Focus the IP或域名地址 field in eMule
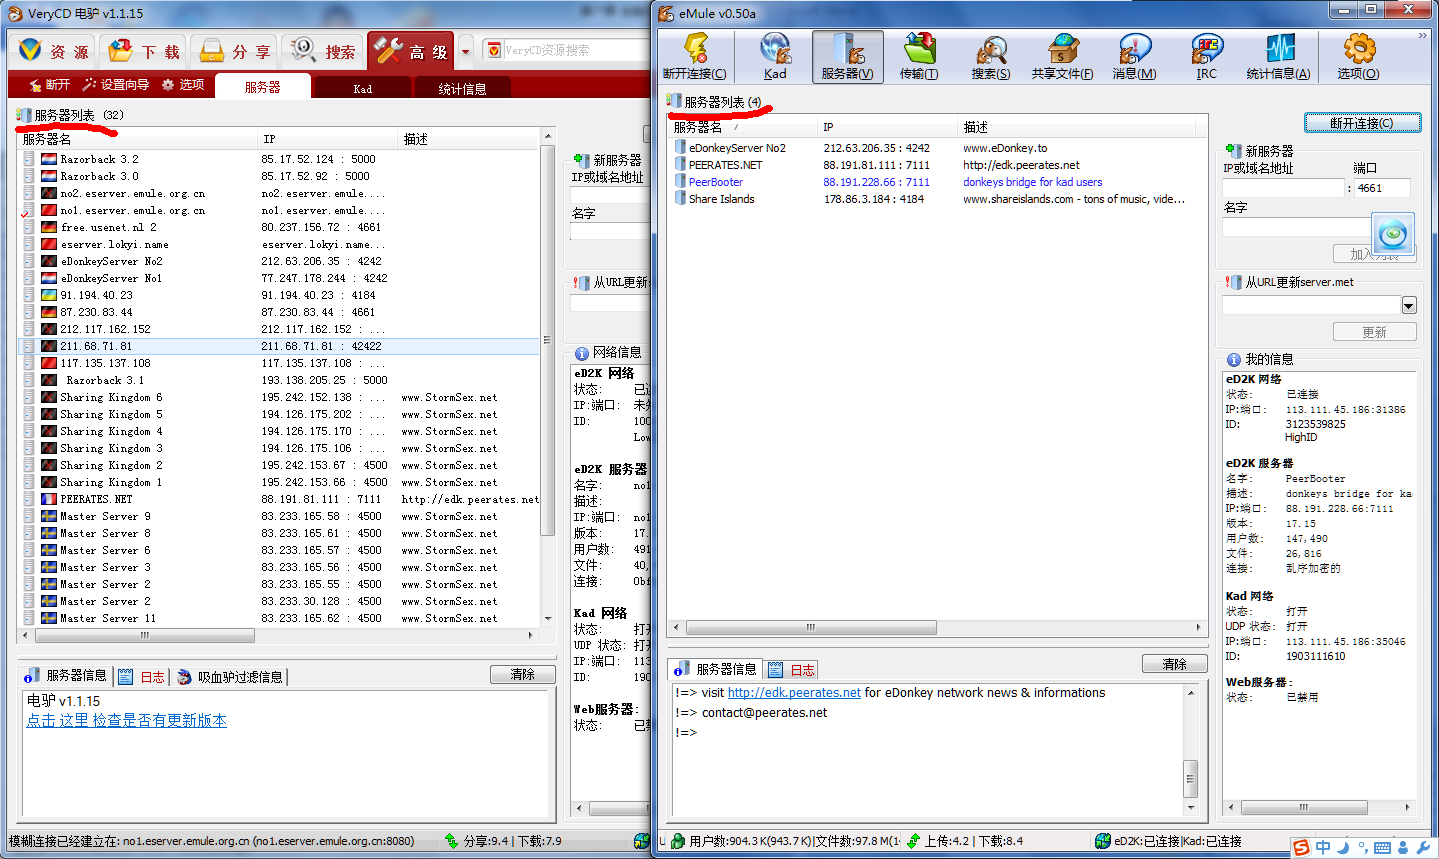 [x=1283, y=188]
